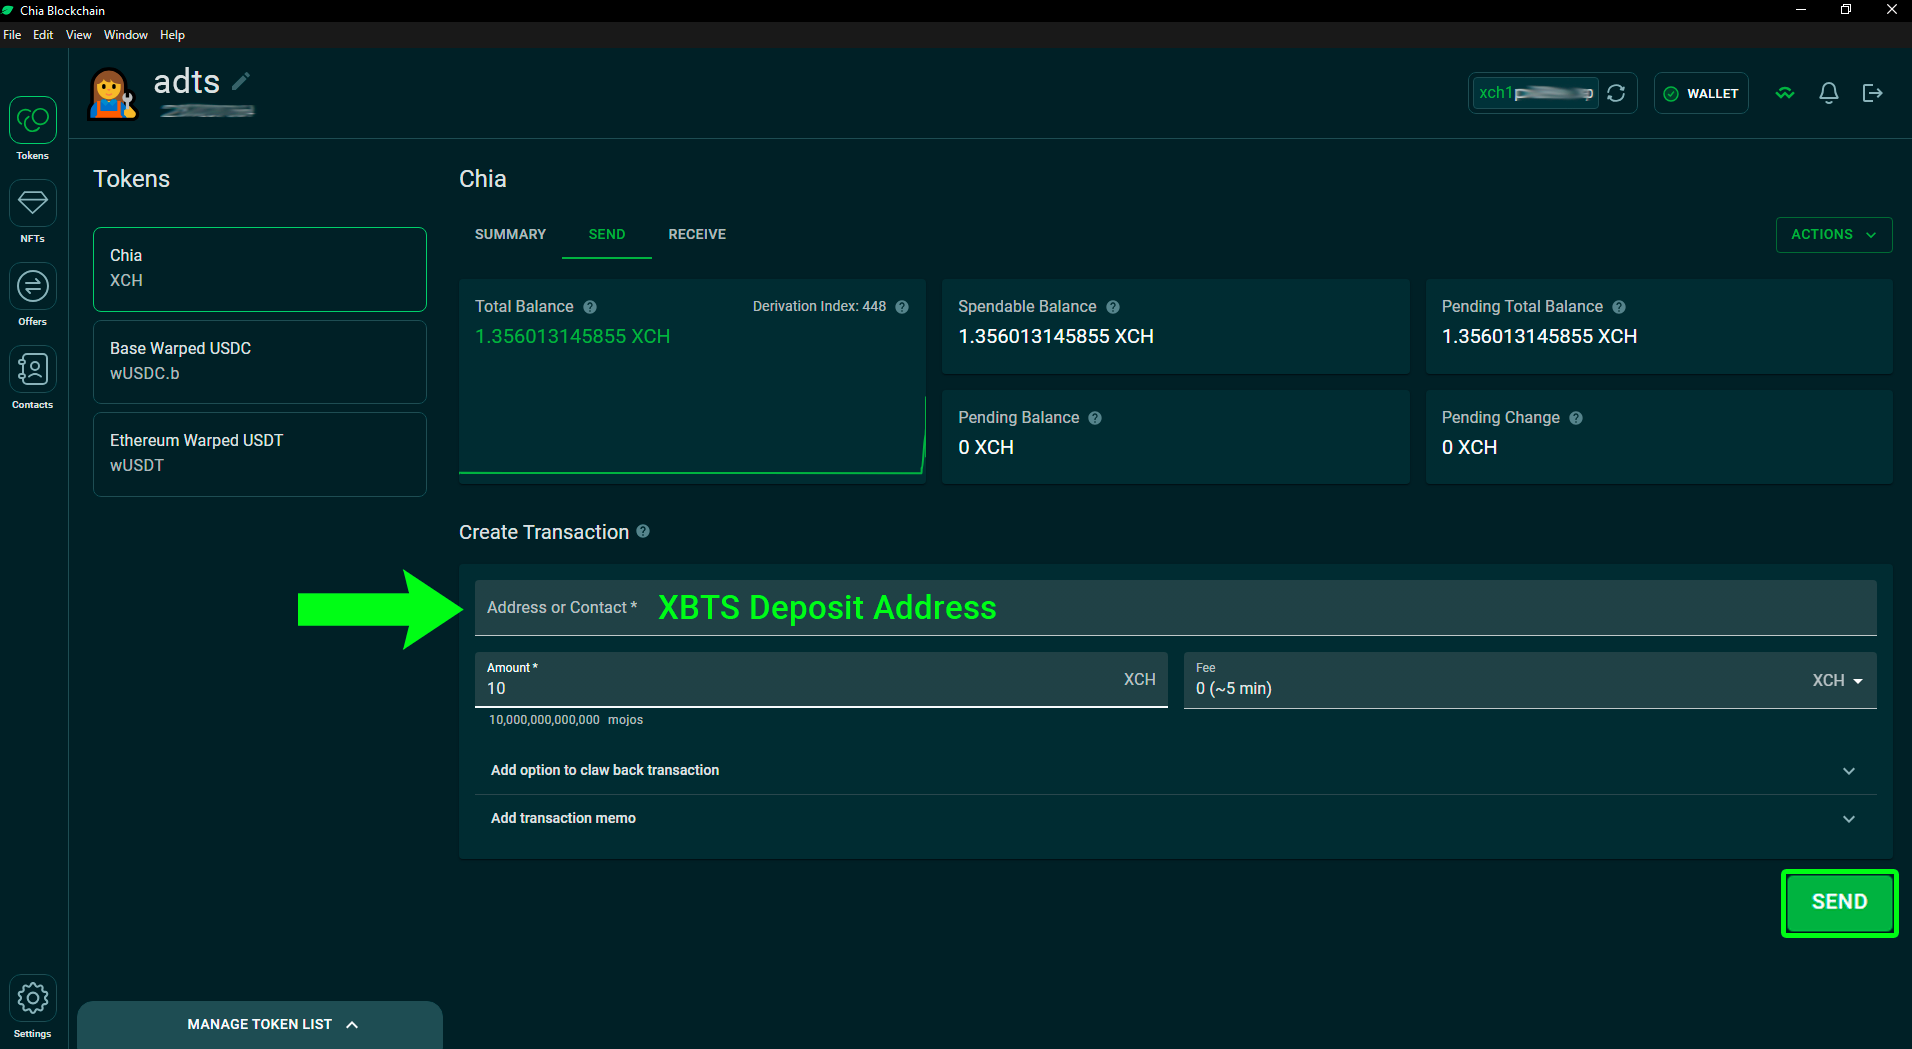Click the Address or Contact field
The width and height of the screenshot is (1912, 1049).
[1175, 608]
